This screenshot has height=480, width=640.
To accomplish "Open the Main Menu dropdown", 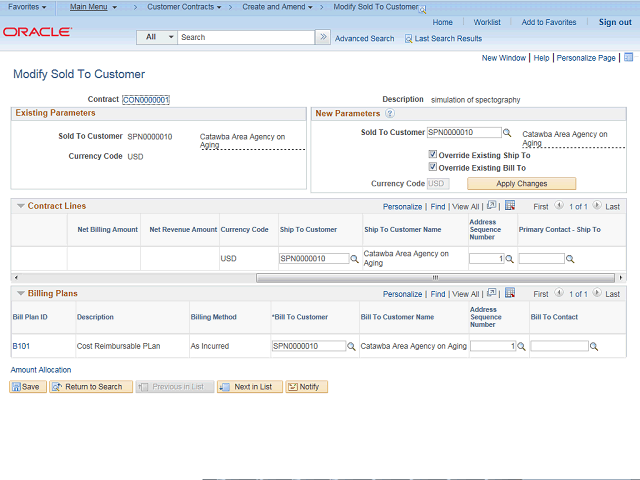I will 93,7.
